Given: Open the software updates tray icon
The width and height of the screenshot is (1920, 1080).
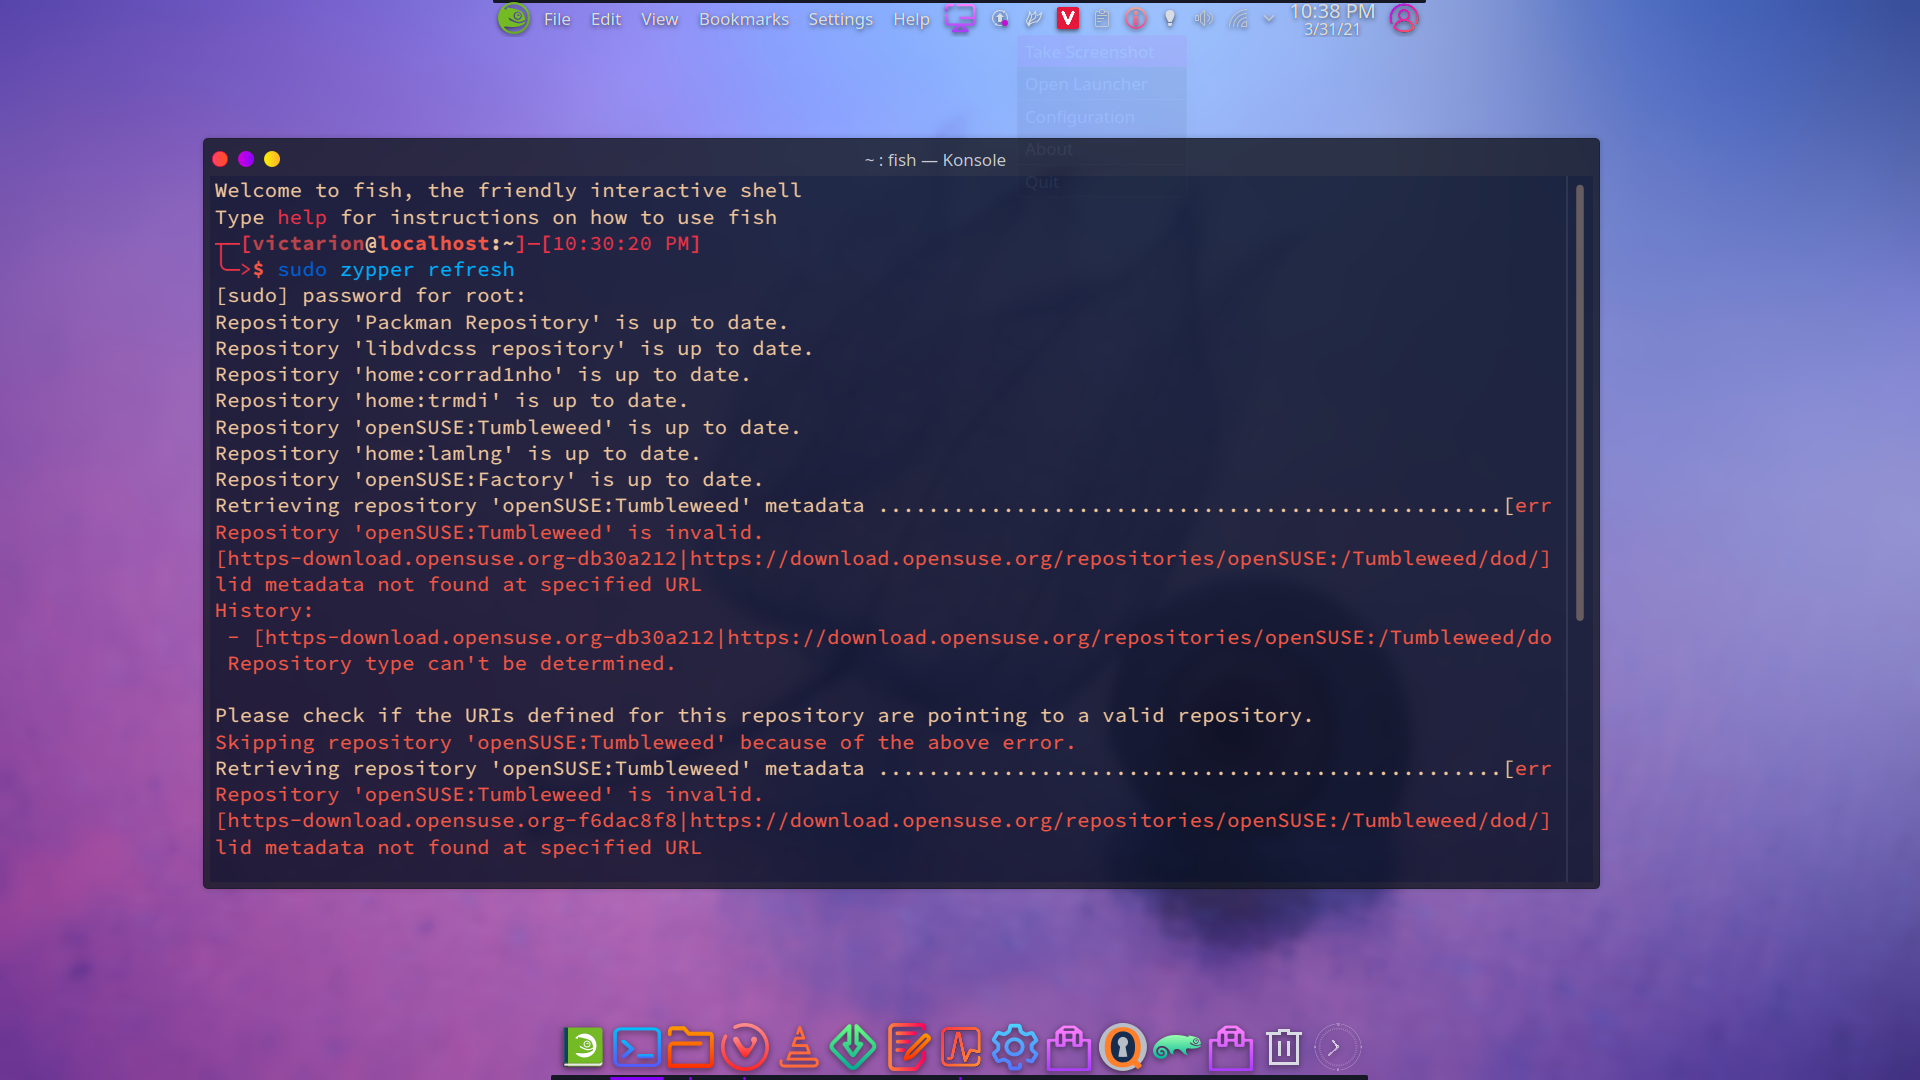Looking at the screenshot, I should coord(1000,19).
